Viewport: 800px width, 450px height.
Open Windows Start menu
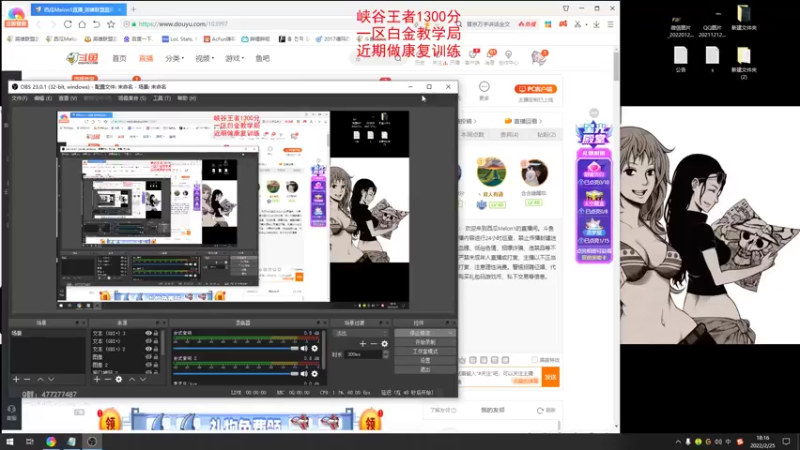[x=10, y=442]
